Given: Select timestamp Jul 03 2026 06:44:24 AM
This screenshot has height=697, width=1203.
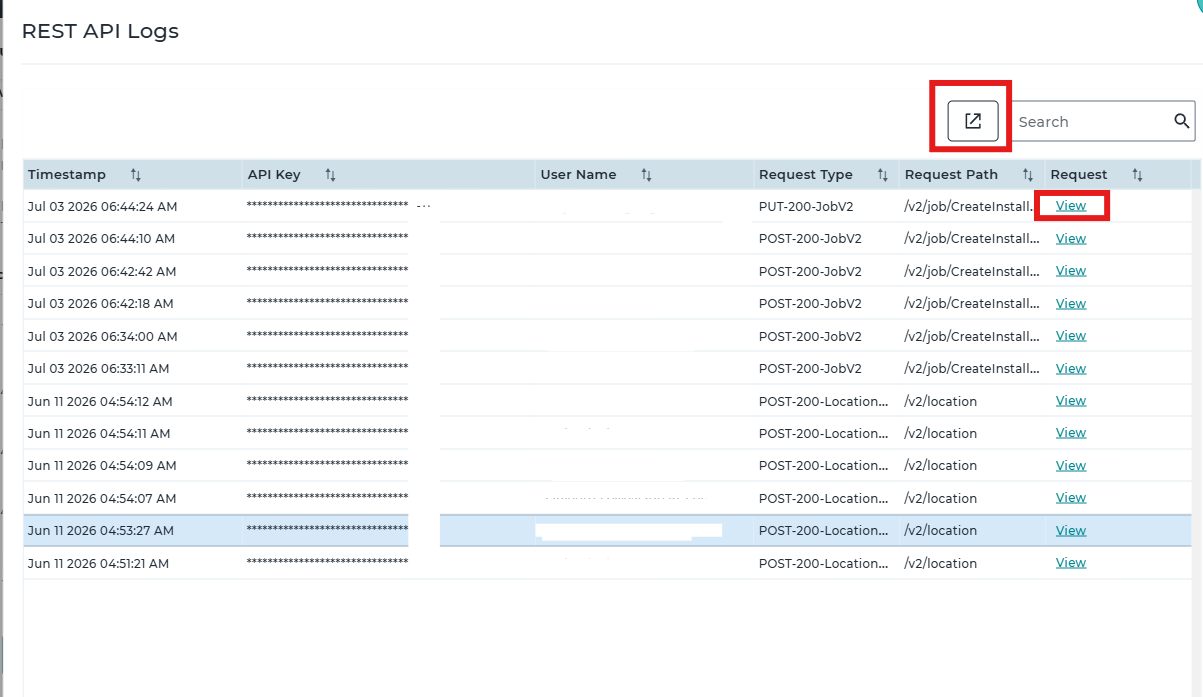Looking at the screenshot, I should coord(103,206).
